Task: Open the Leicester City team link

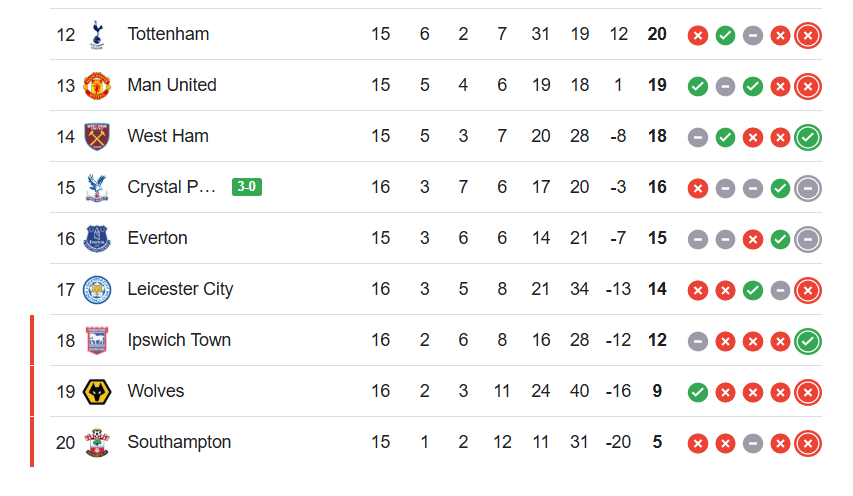Action: [x=180, y=289]
